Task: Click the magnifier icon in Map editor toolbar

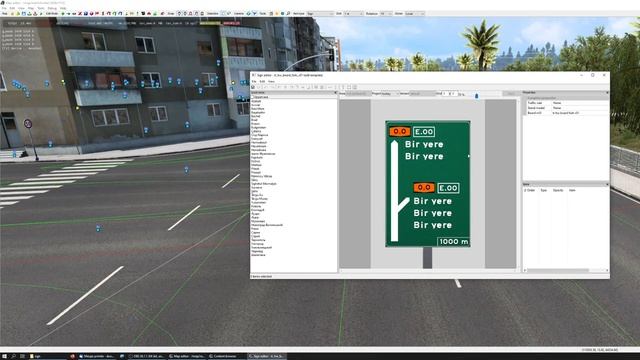Action: point(288,13)
